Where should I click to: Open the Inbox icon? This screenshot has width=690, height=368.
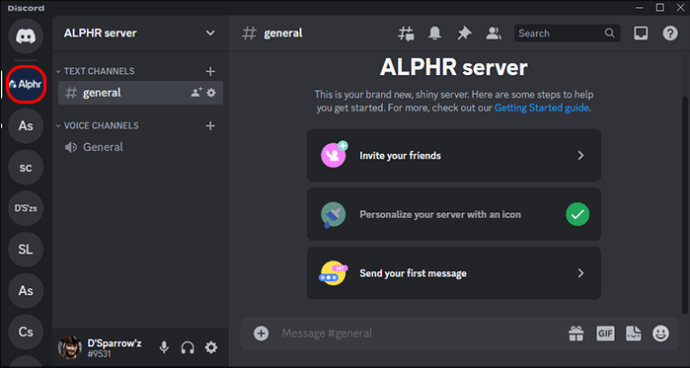(641, 33)
